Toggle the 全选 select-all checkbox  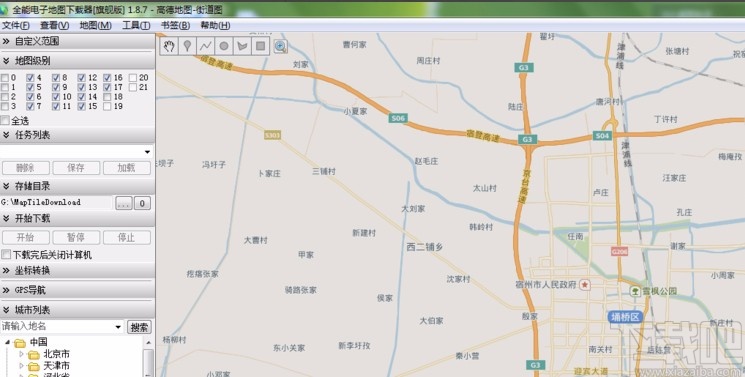click(x=5, y=120)
